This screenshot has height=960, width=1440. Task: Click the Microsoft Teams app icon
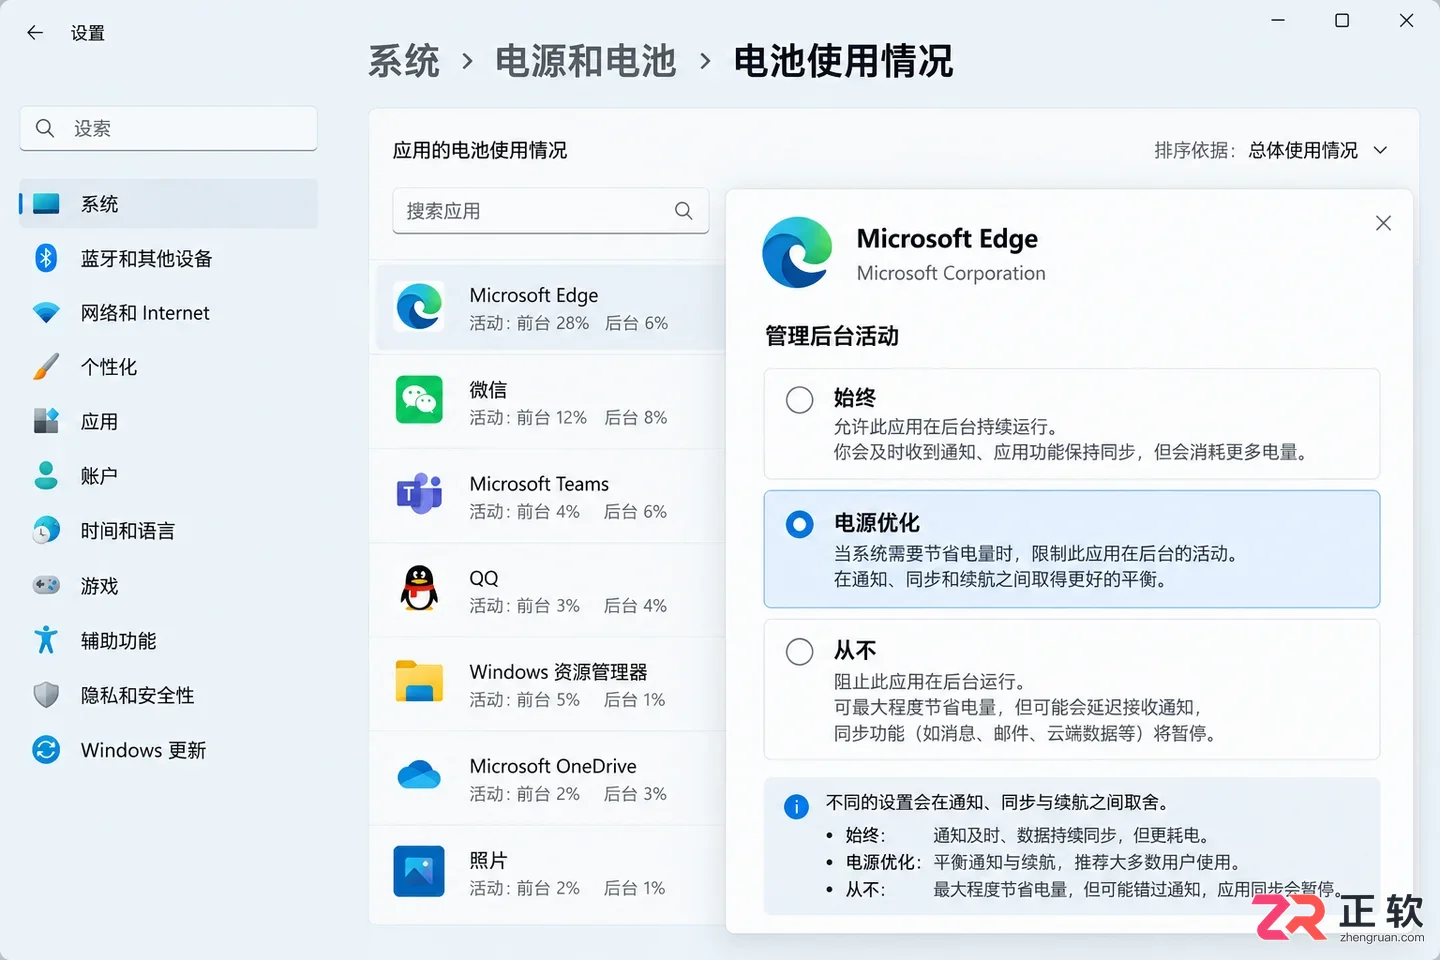pos(419,494)
